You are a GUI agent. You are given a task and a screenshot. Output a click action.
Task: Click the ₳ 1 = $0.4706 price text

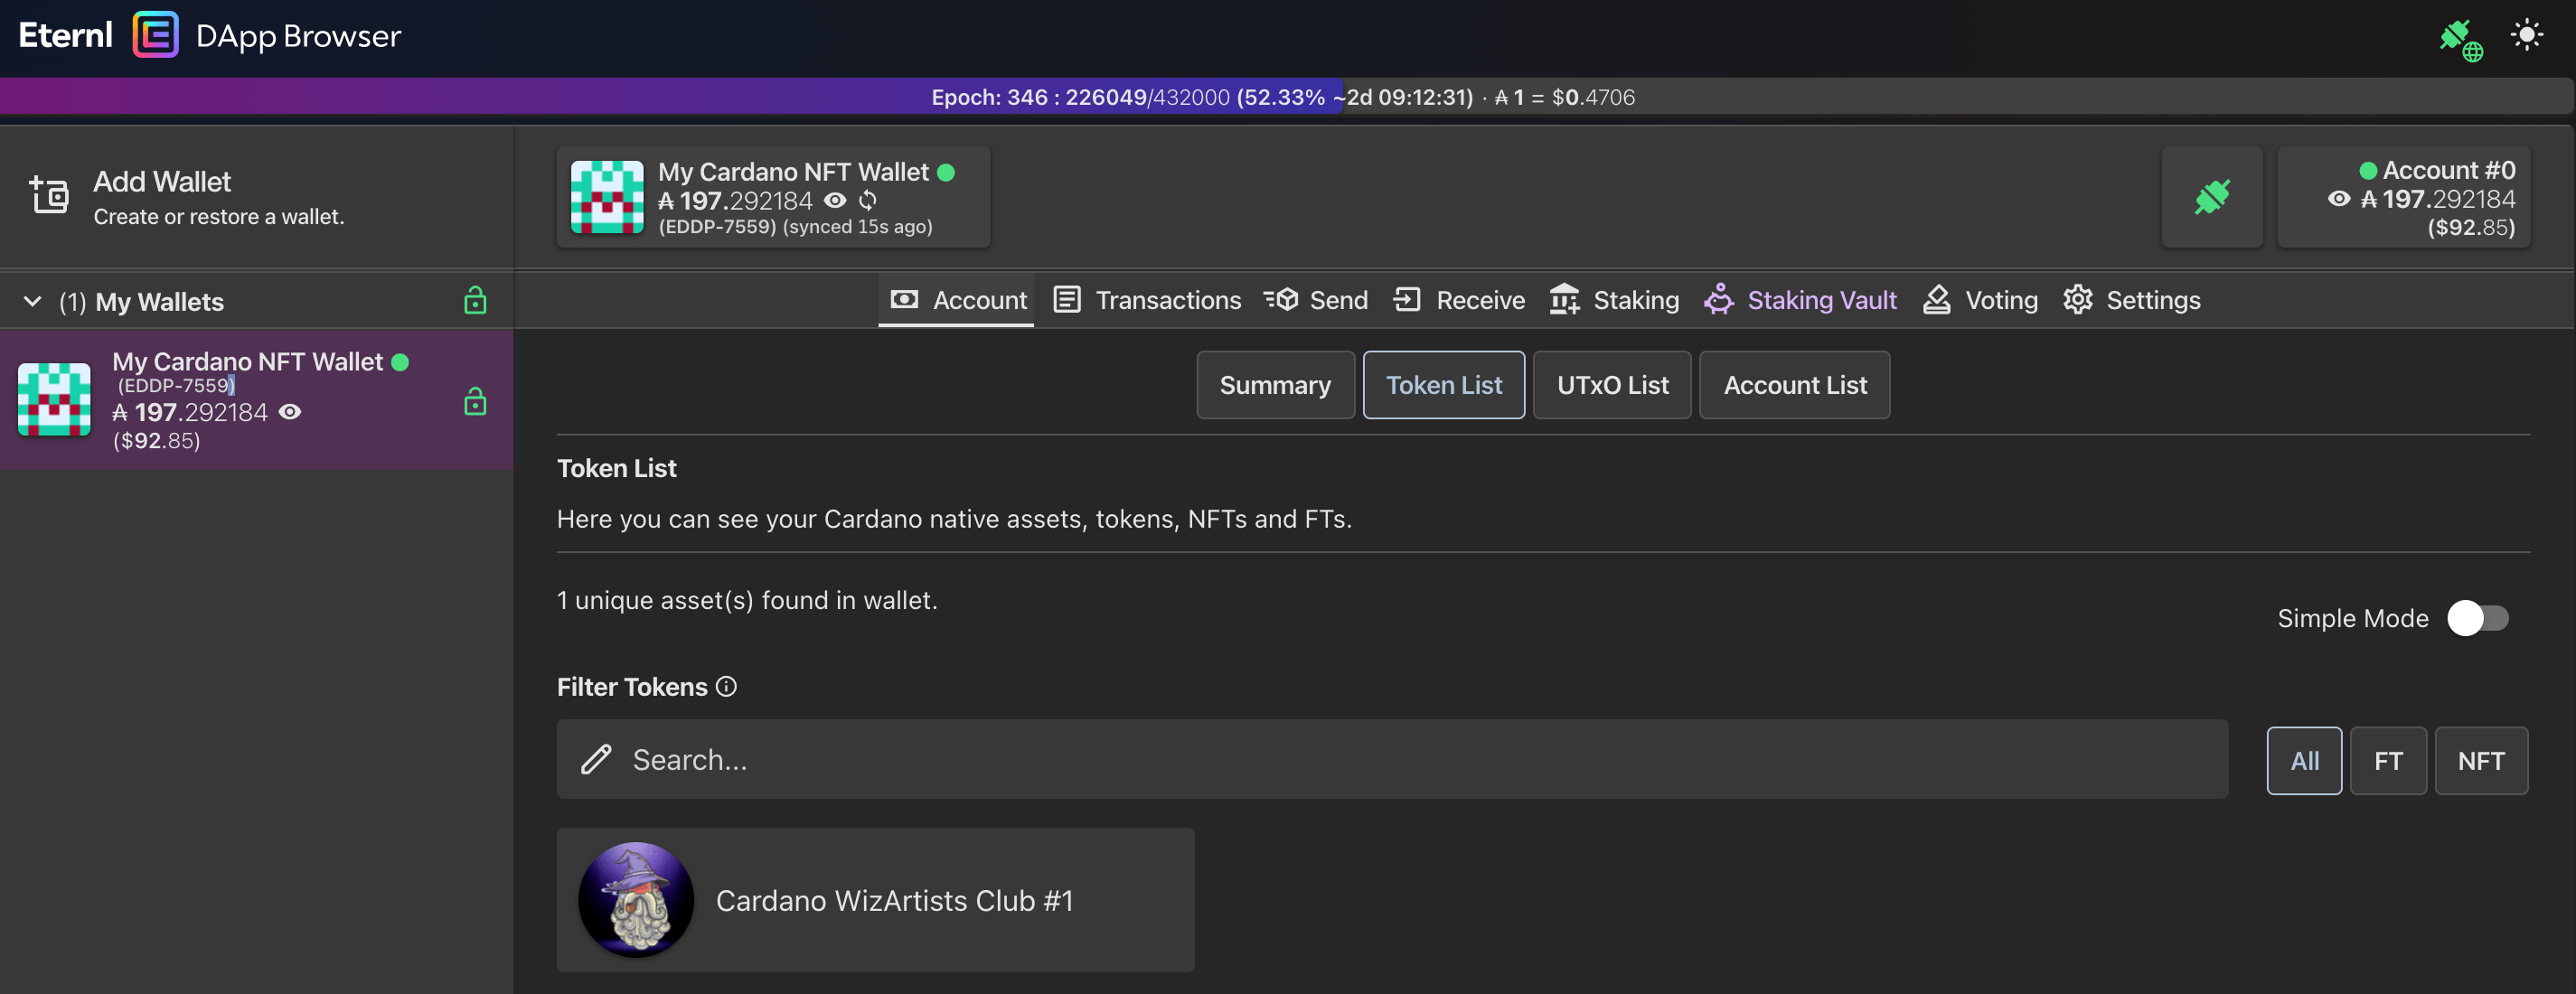point(1565,97)
